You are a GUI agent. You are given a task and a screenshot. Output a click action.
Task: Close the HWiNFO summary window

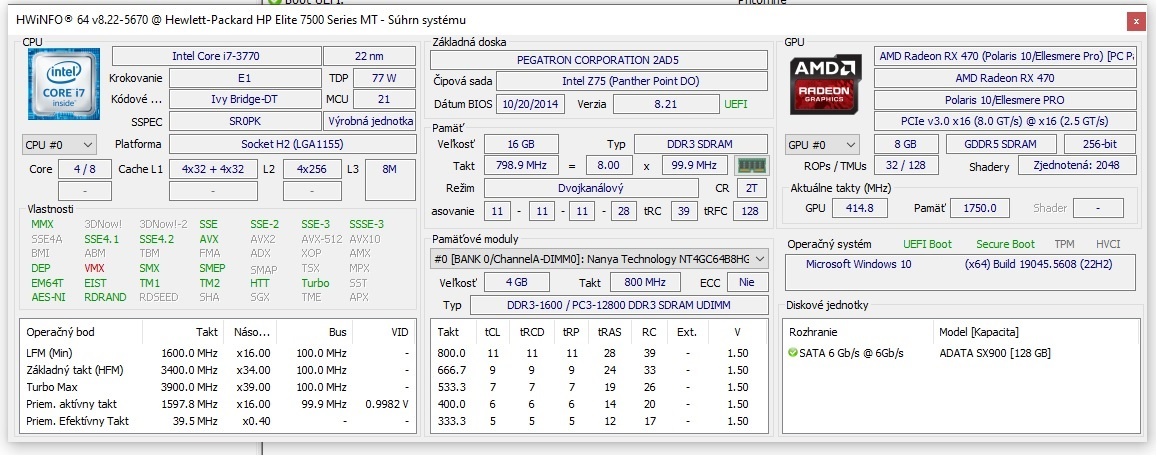(x=1136, y=21)
